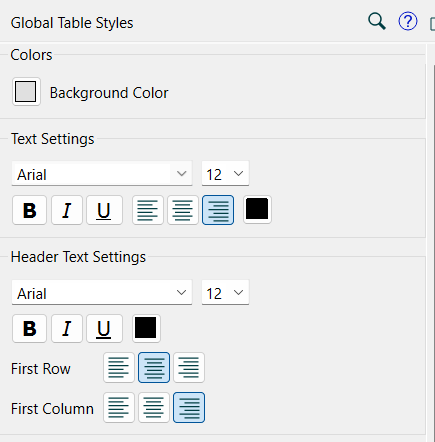This screenshot has height=442, width=435.
Task: Expand Text Settings Arial font dropdown
Action: [x=102, y=174]
